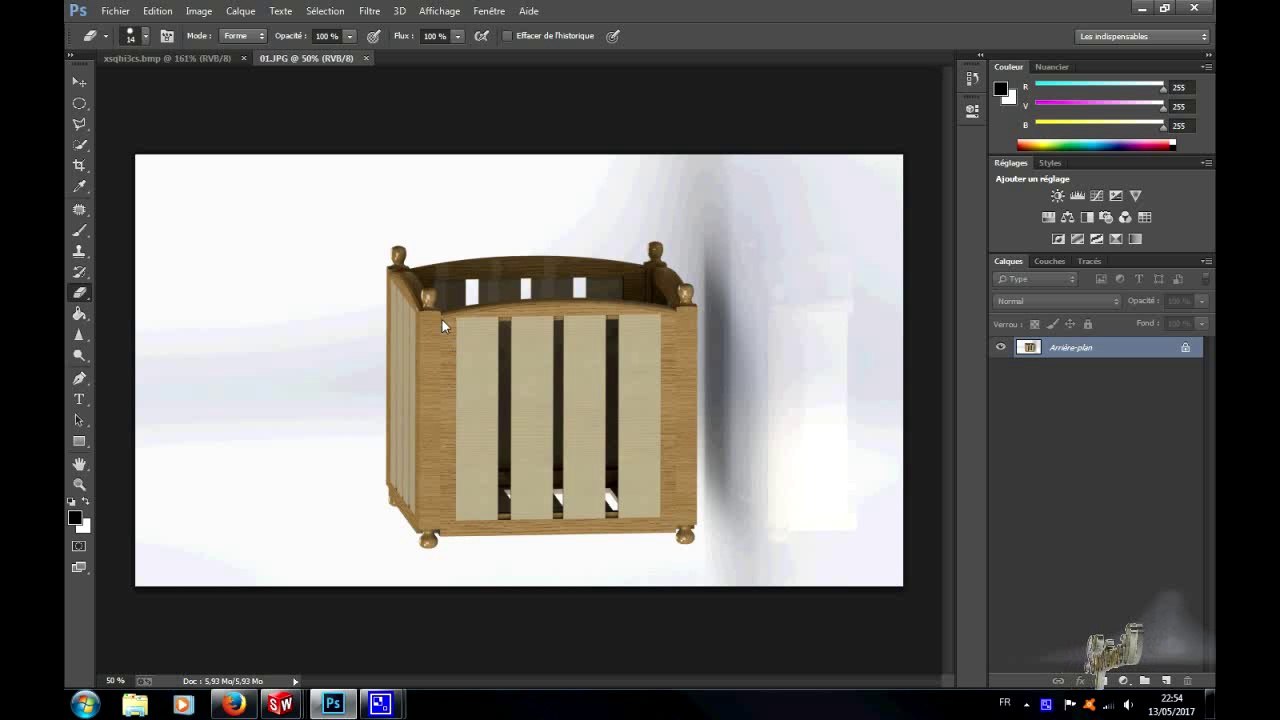Click the R color slider

[x=1099, y=87]
